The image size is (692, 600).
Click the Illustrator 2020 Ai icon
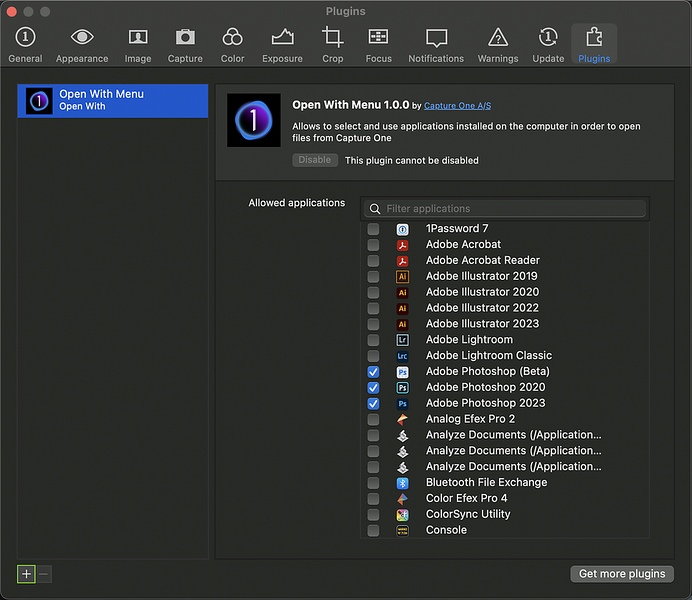coord(402,292)
